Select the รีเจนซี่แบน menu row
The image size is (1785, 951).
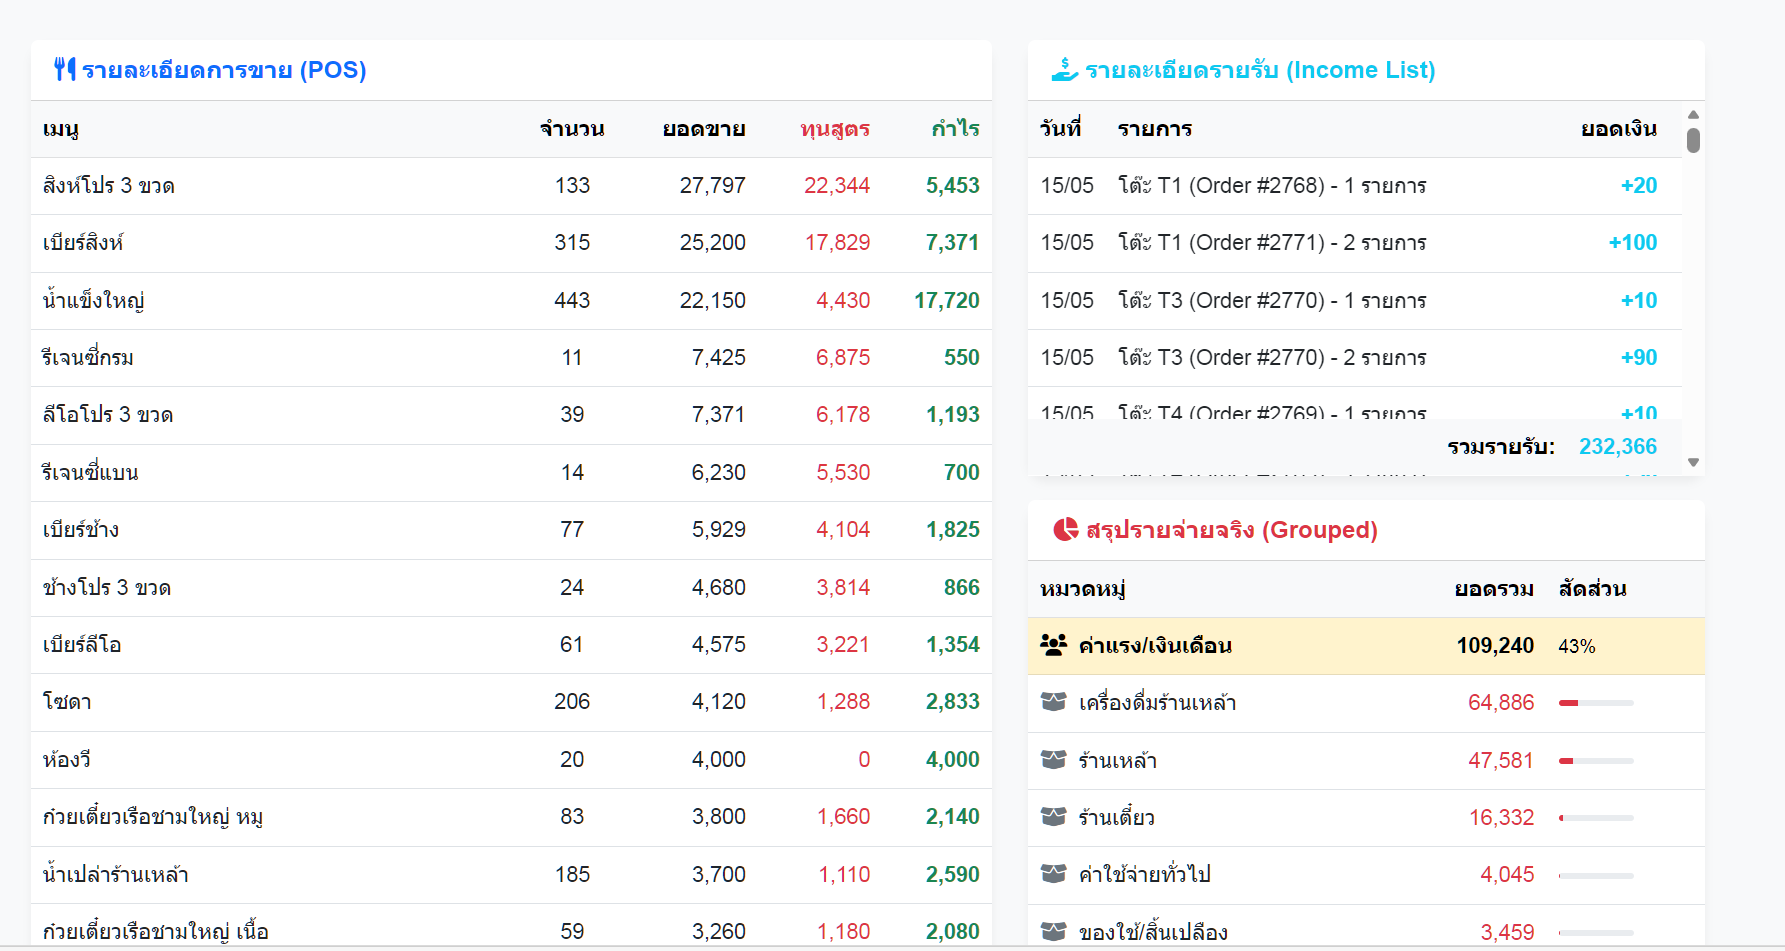pos(511,473)
